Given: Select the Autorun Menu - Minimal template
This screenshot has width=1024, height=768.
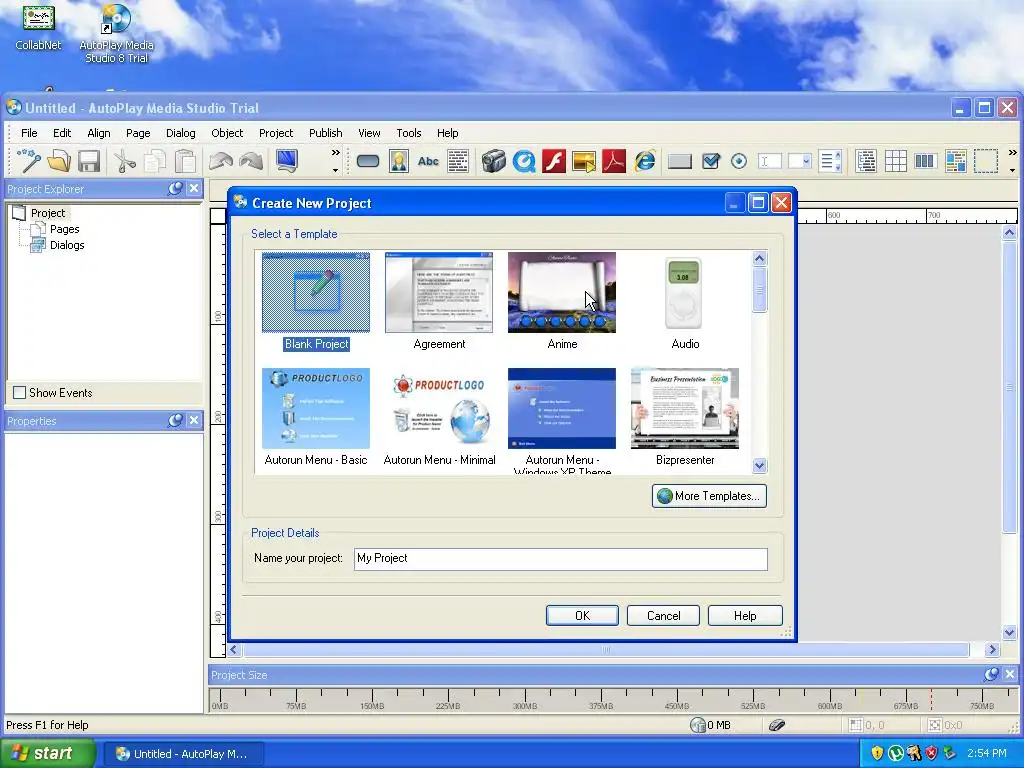Looking at the screenshot, I should 439,417.
